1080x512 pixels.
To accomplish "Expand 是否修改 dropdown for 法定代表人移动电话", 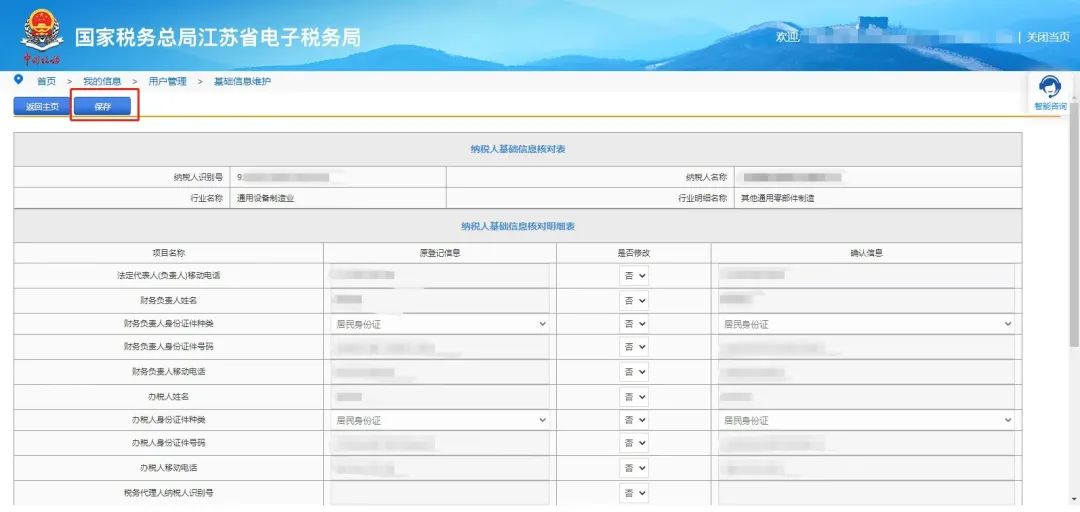I will [x=634, y=275].
